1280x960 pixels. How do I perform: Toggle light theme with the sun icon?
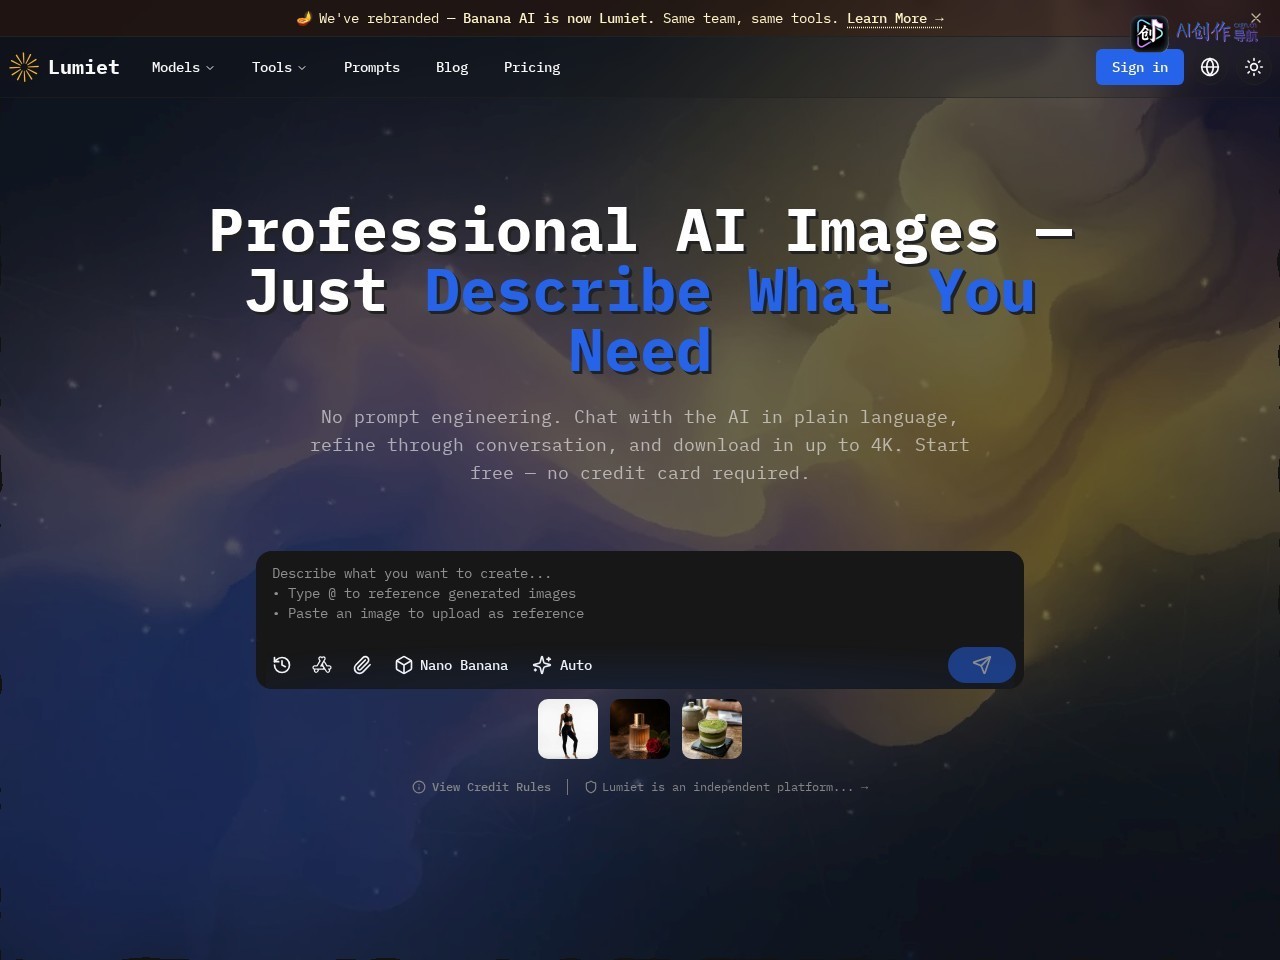[x=1254, y=67]
